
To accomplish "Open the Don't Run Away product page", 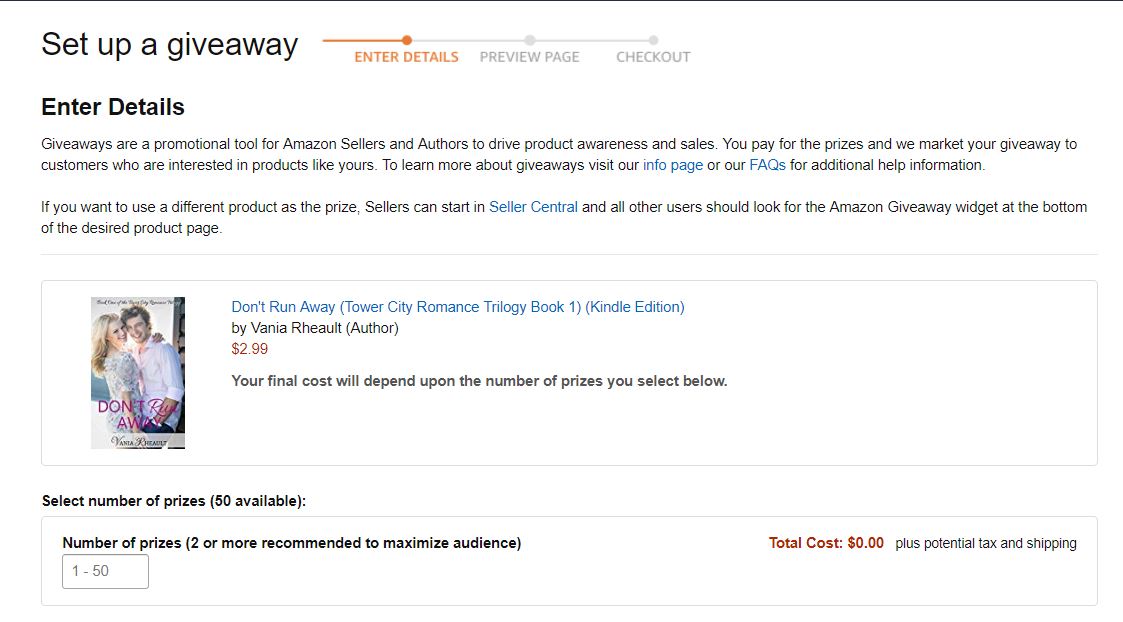I will point(457,306).
